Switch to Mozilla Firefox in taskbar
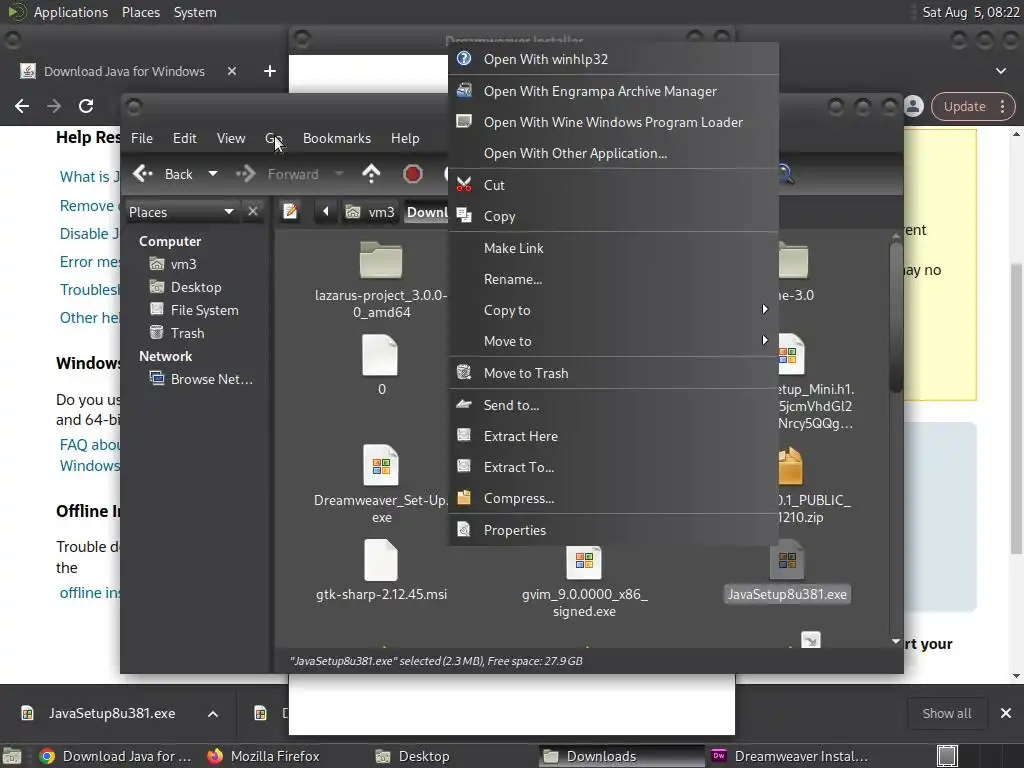Screen dimensions: 1024x768 coord(264,756)
